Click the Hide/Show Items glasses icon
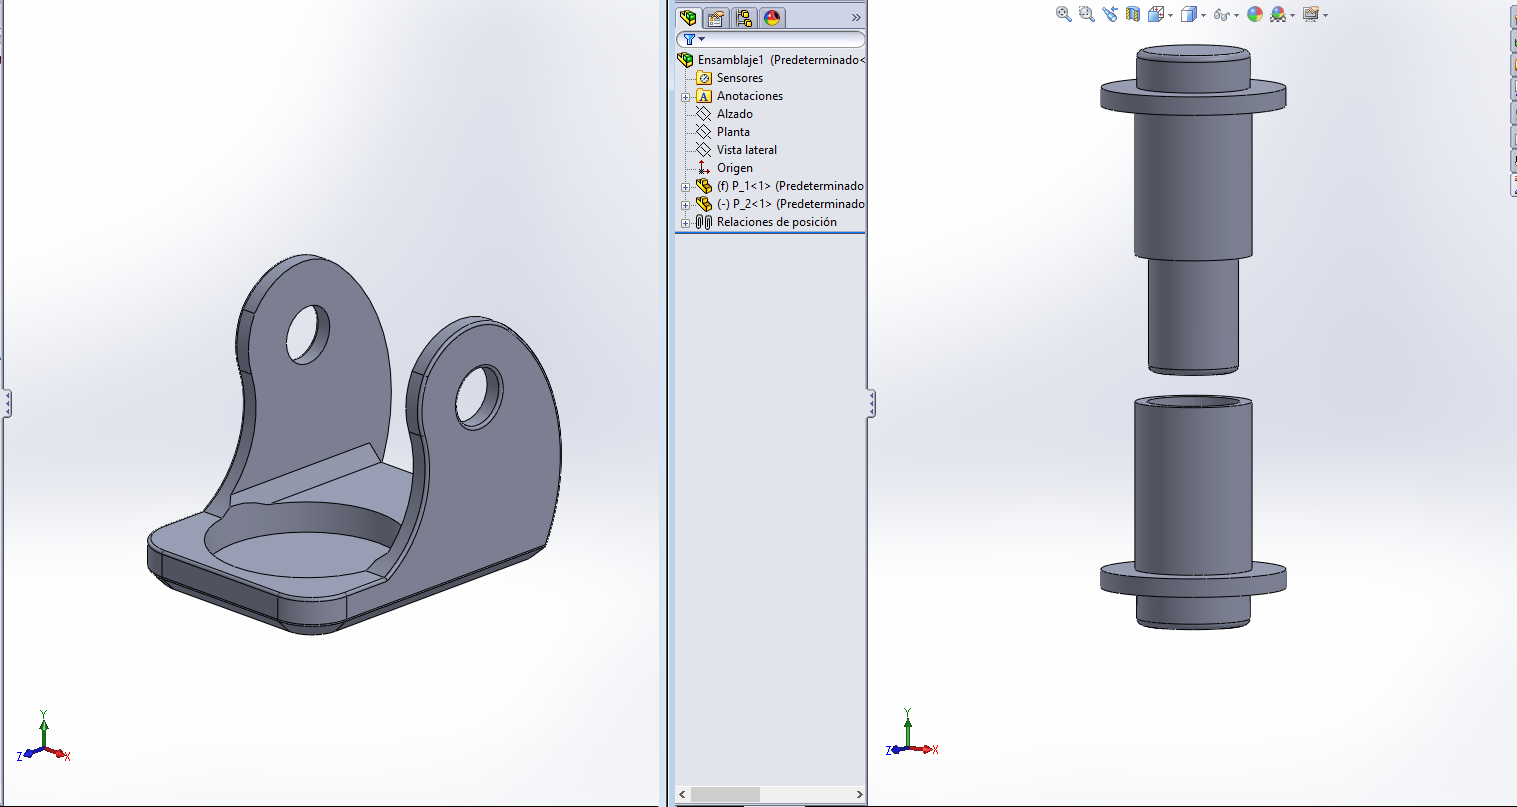 [1221, 14]
